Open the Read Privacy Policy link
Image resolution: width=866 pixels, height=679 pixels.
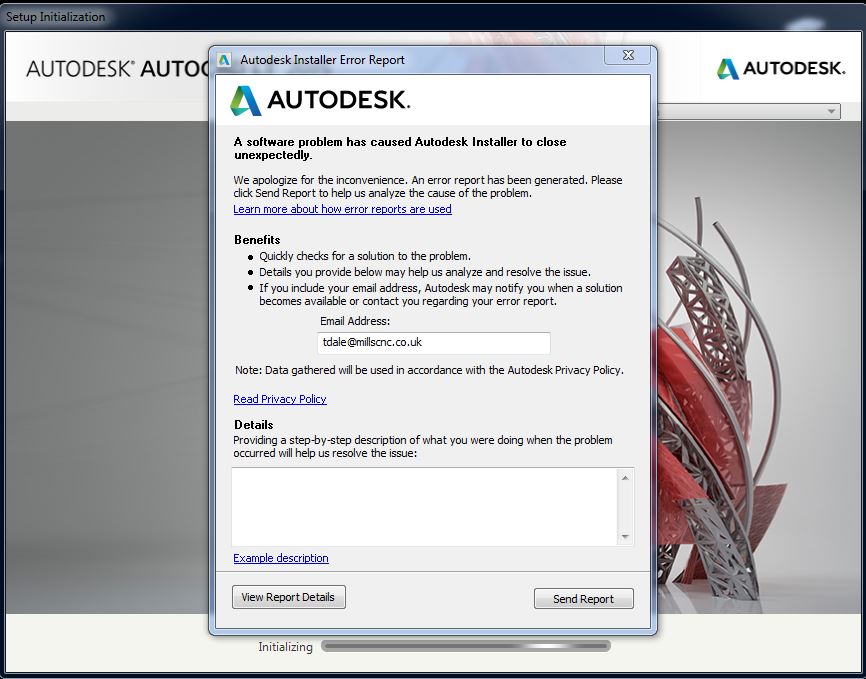(279, 399)
